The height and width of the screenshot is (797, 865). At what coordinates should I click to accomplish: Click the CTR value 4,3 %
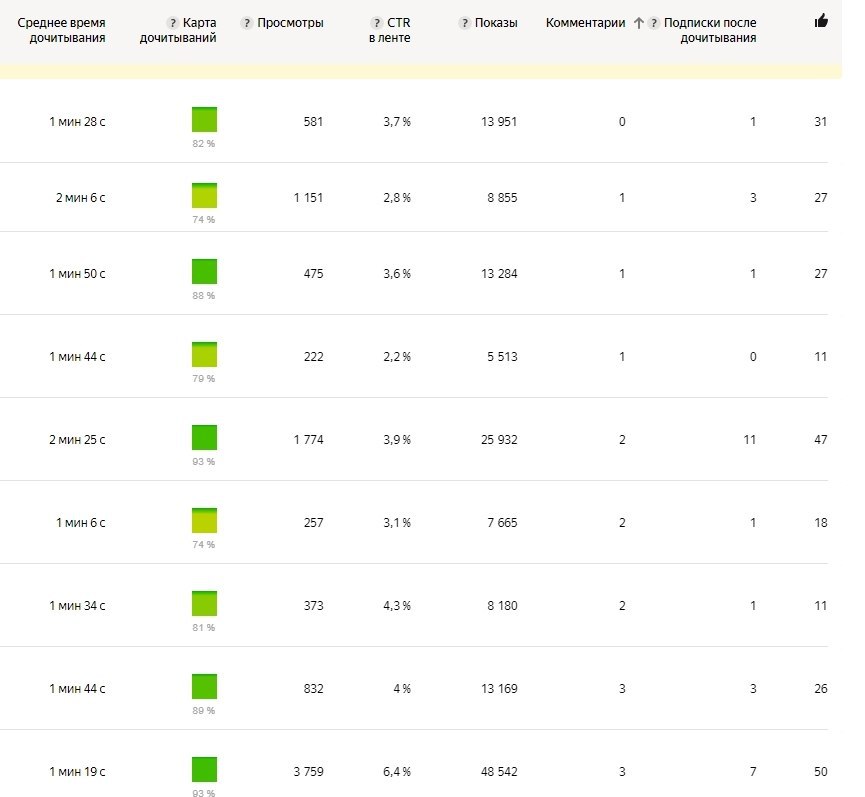(397, 606)
